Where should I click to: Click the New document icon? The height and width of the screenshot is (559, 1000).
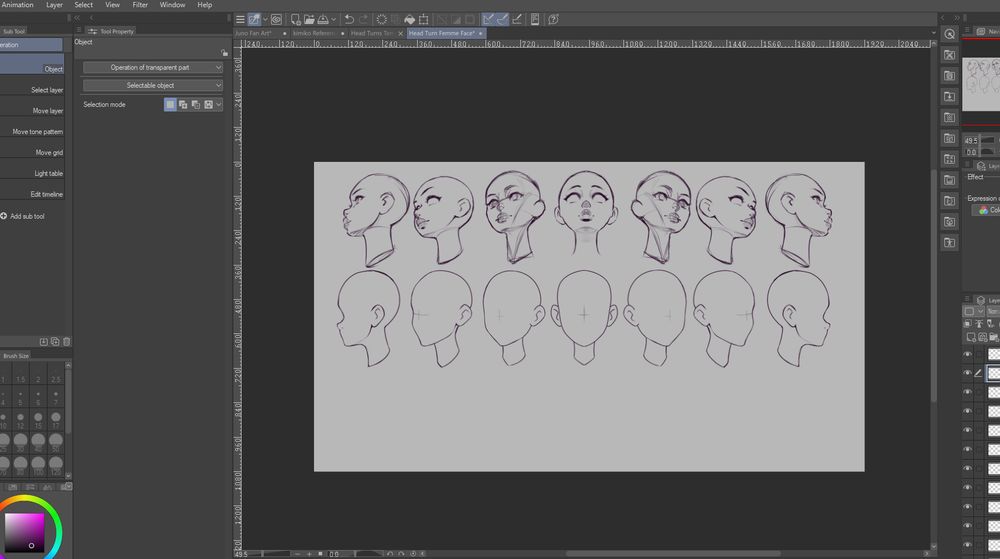(295, 20)
